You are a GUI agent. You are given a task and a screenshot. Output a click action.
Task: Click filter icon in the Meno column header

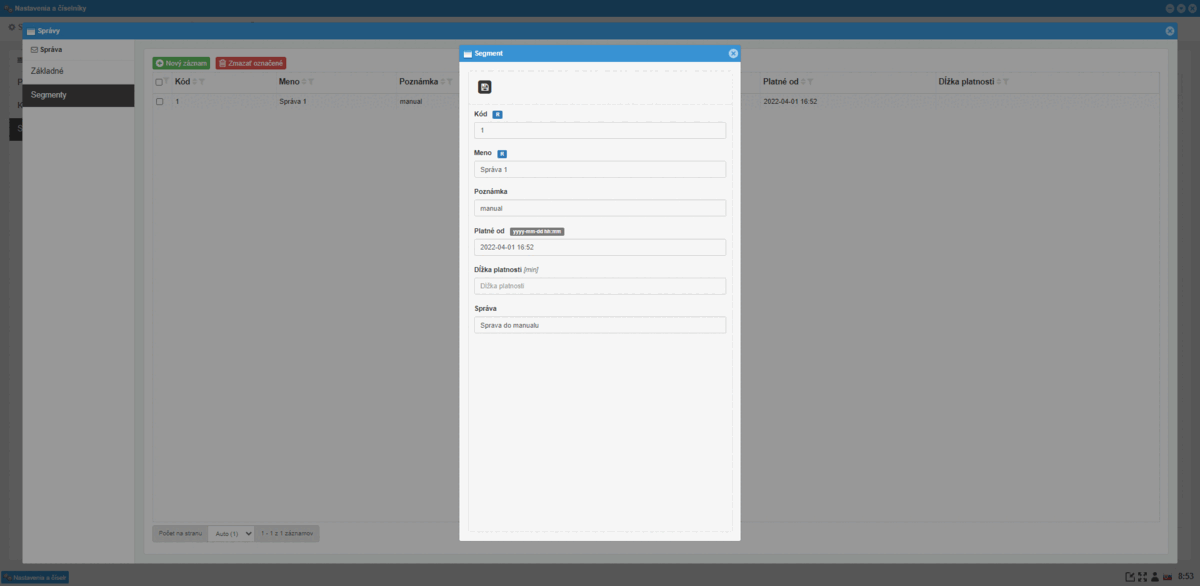(x=311, y=82)
